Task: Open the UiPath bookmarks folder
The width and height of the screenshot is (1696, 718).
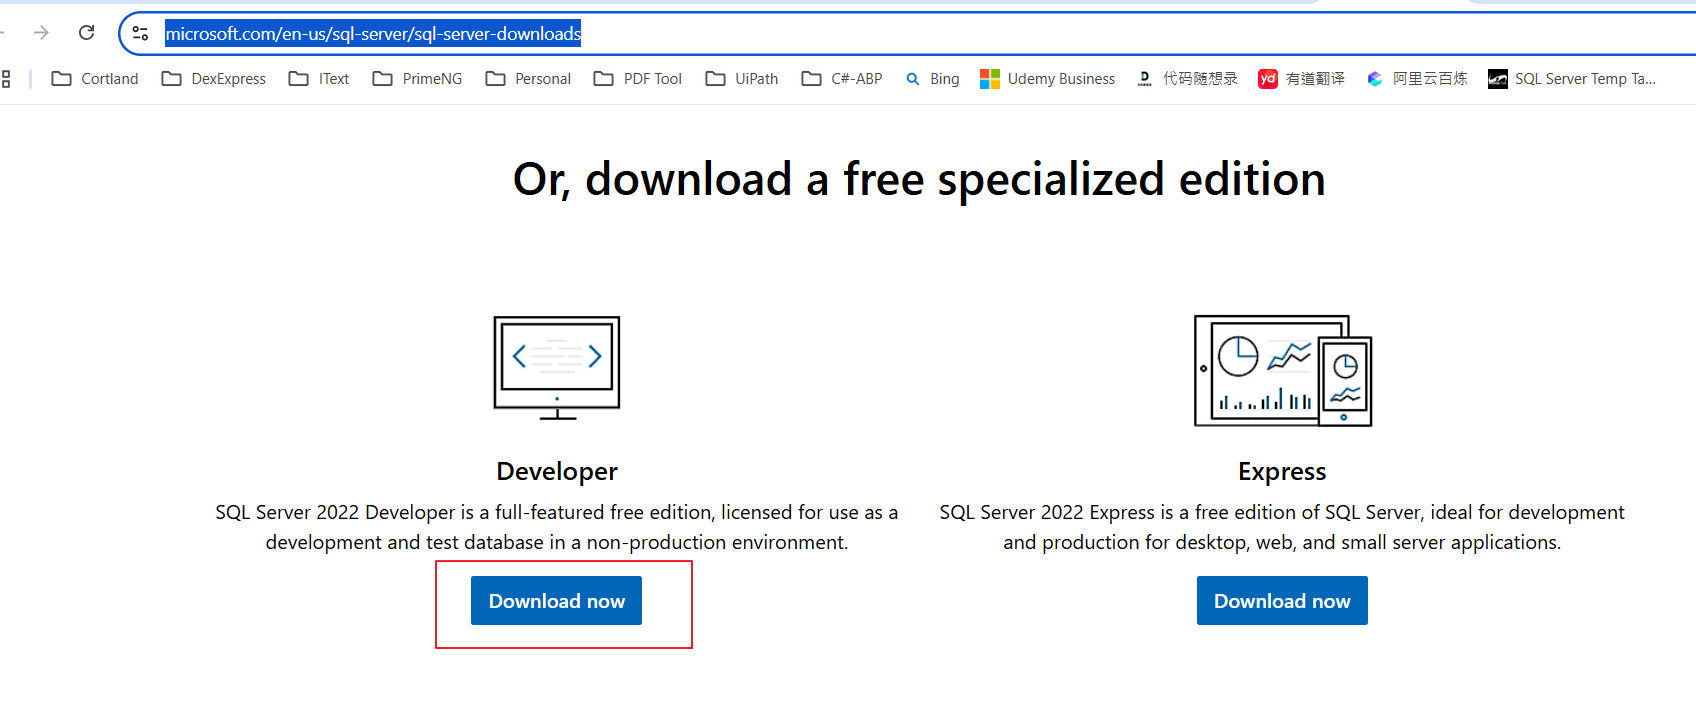Action: (742, 79)
